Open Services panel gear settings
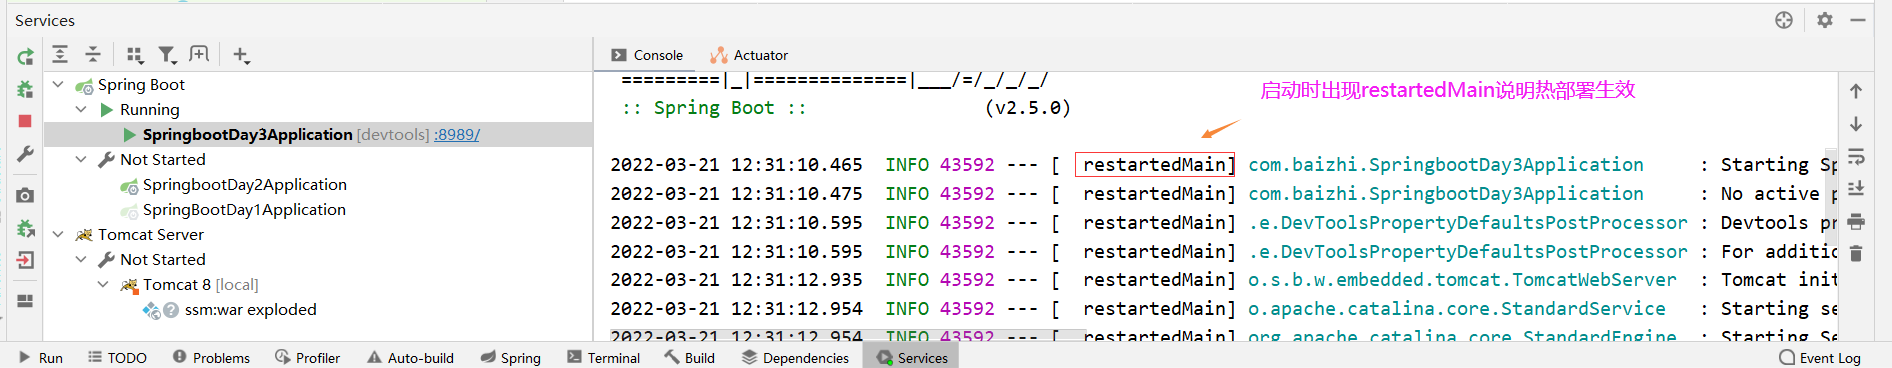 point(1825,20)
